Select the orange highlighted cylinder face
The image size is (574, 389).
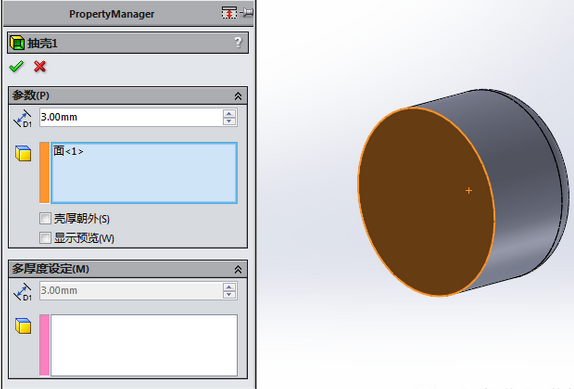click(x=426, y=202)
